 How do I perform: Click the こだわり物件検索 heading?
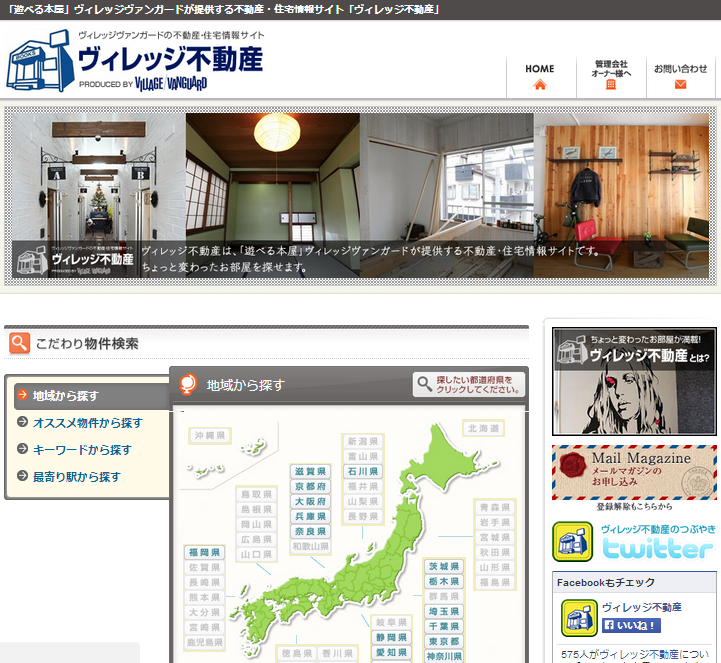(87, 344)
